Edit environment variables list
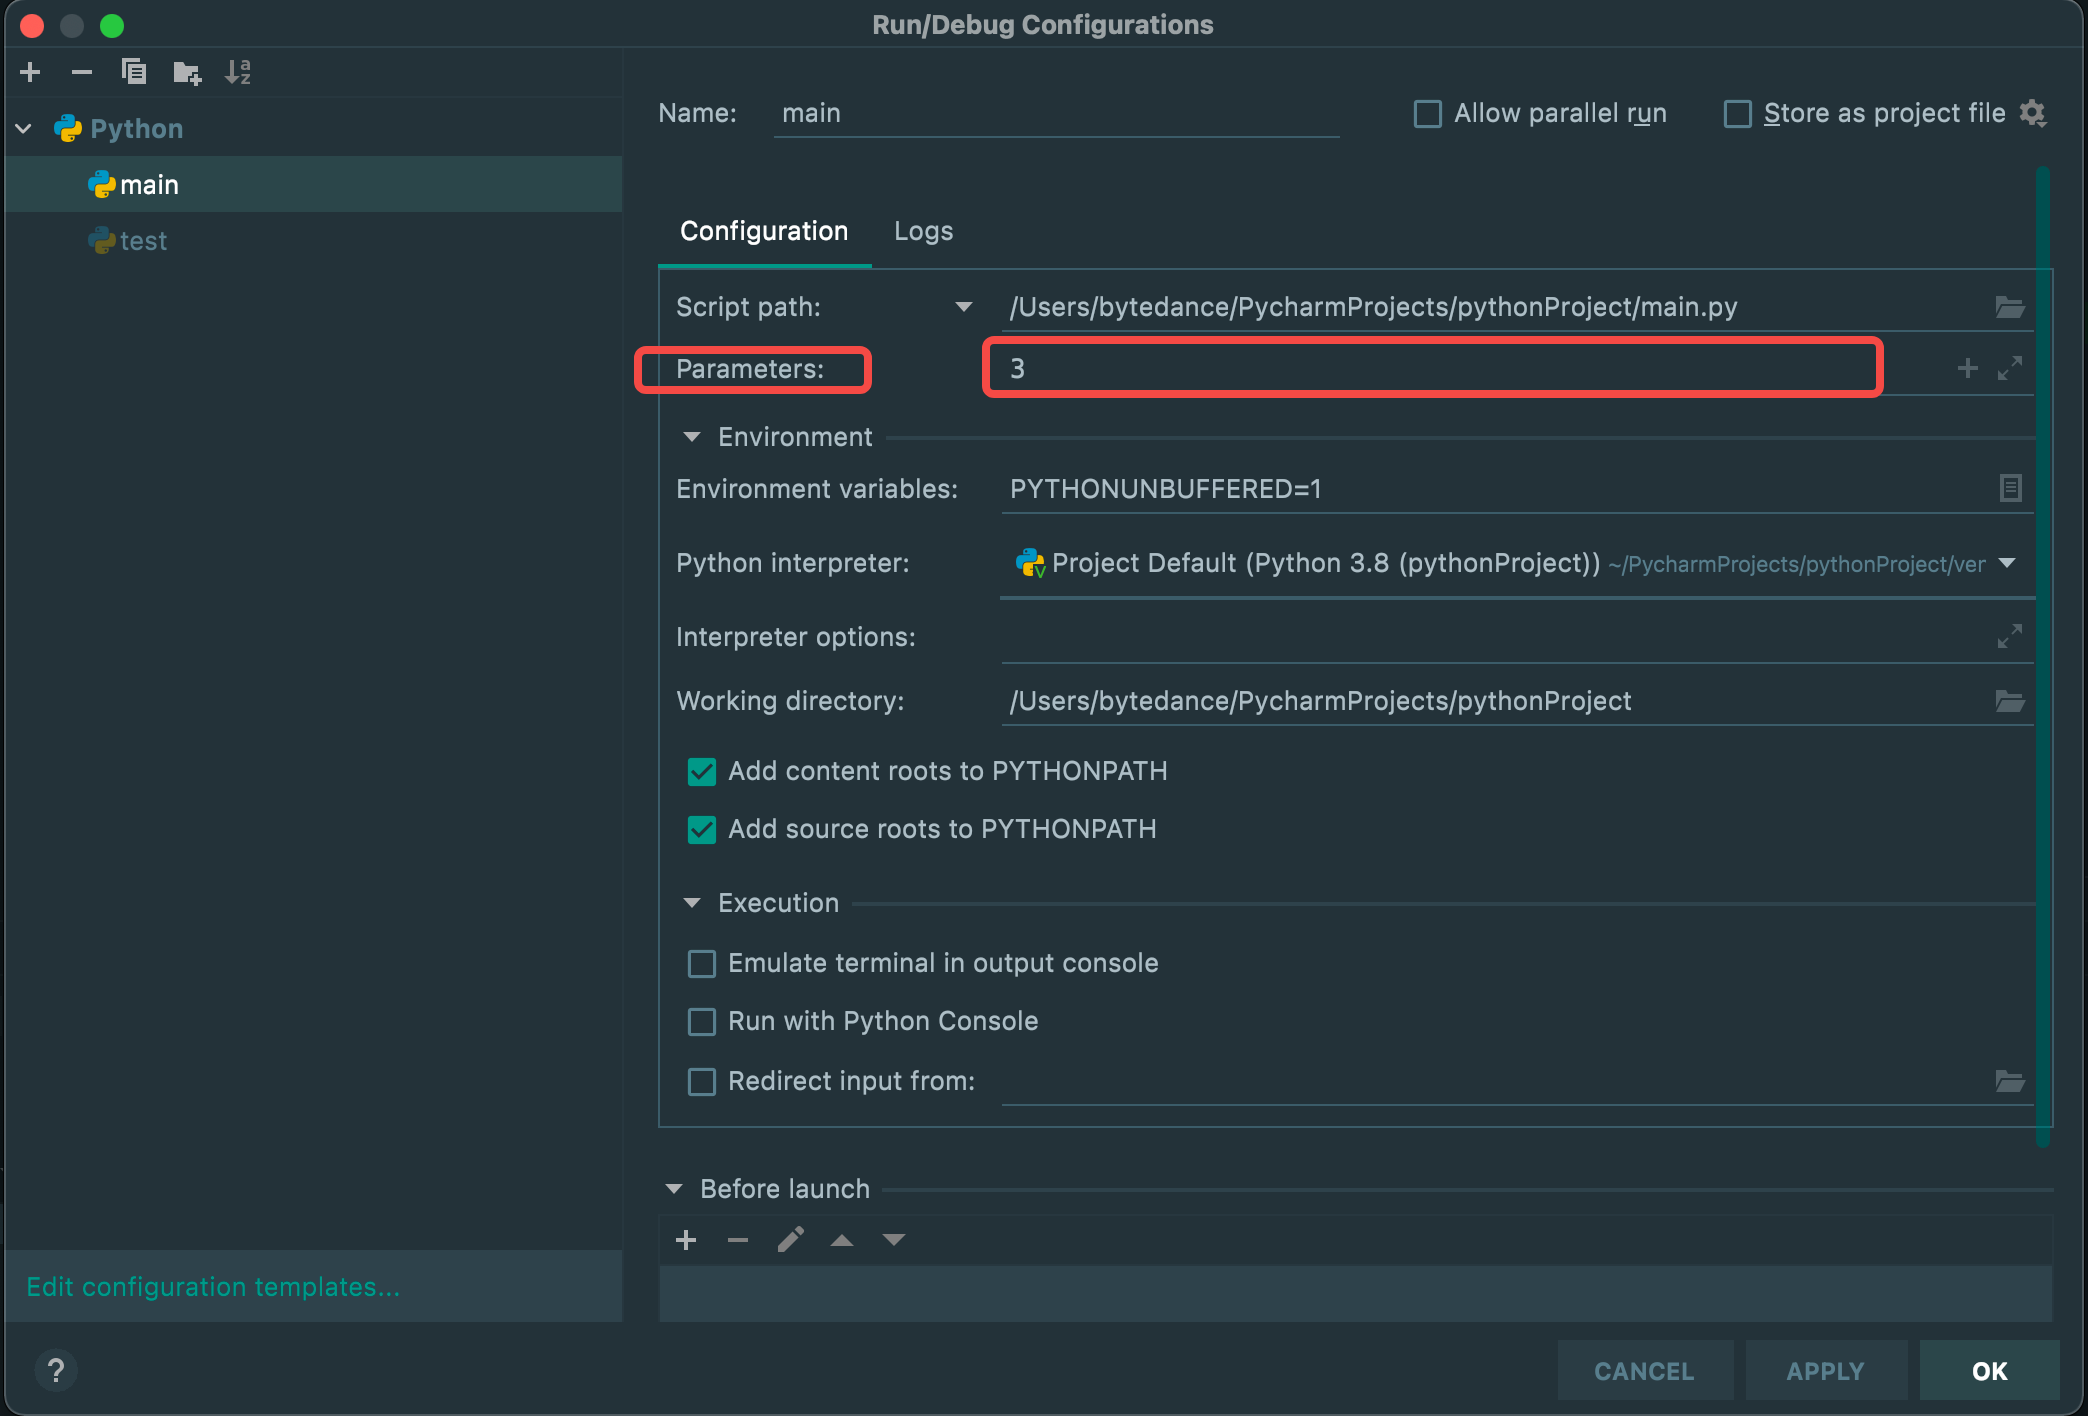 tap(2010, 488)
